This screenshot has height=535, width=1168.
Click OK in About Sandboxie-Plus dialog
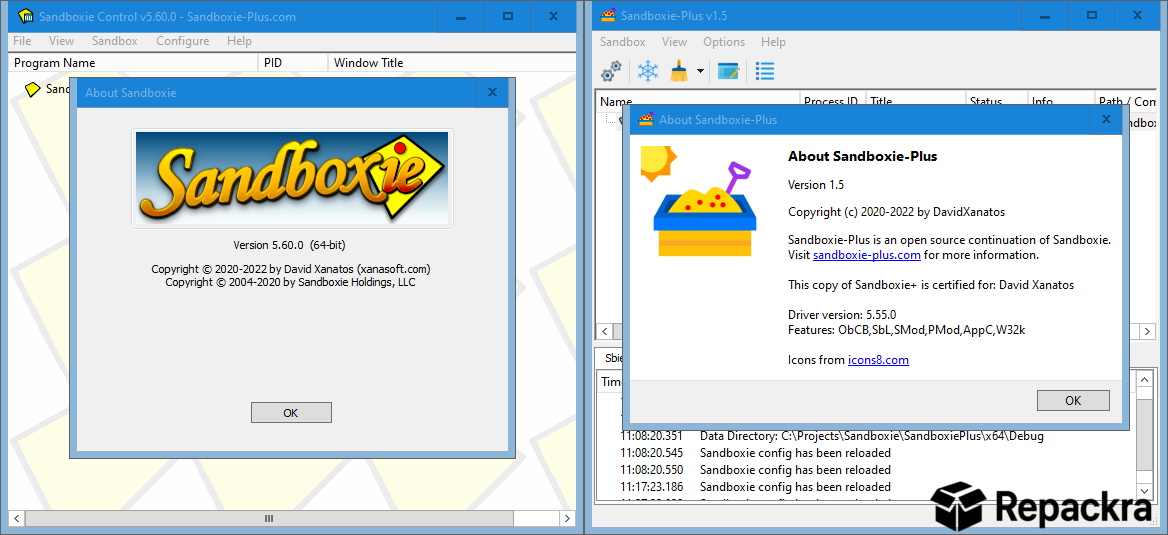click(x=1073, y=400)
